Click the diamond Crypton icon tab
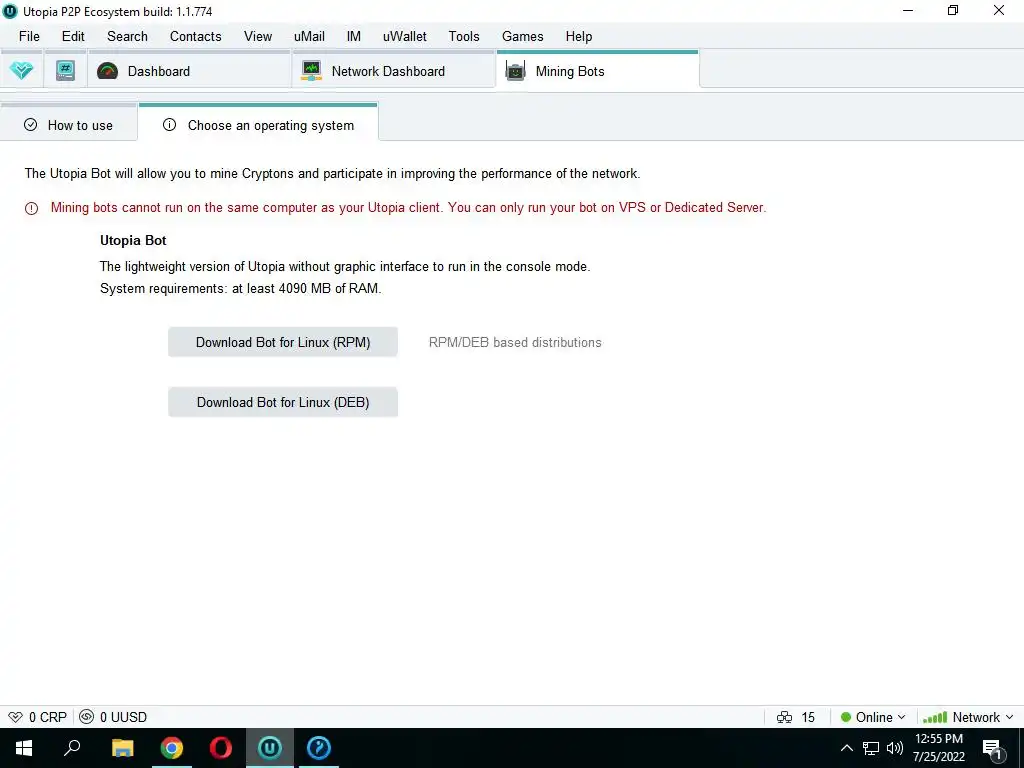 point(22,70)
